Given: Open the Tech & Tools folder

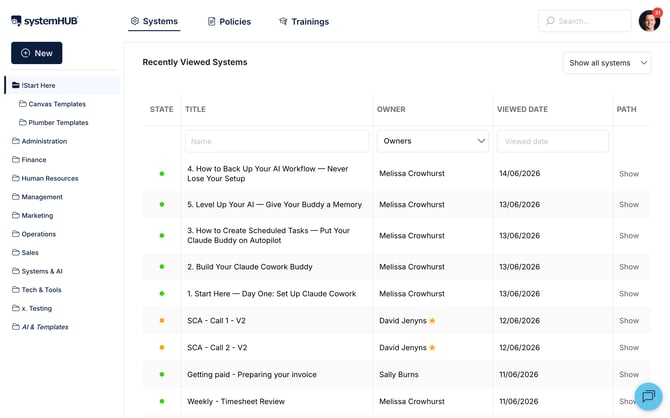Looking at the screenshot, I should [x=36, y=290].
